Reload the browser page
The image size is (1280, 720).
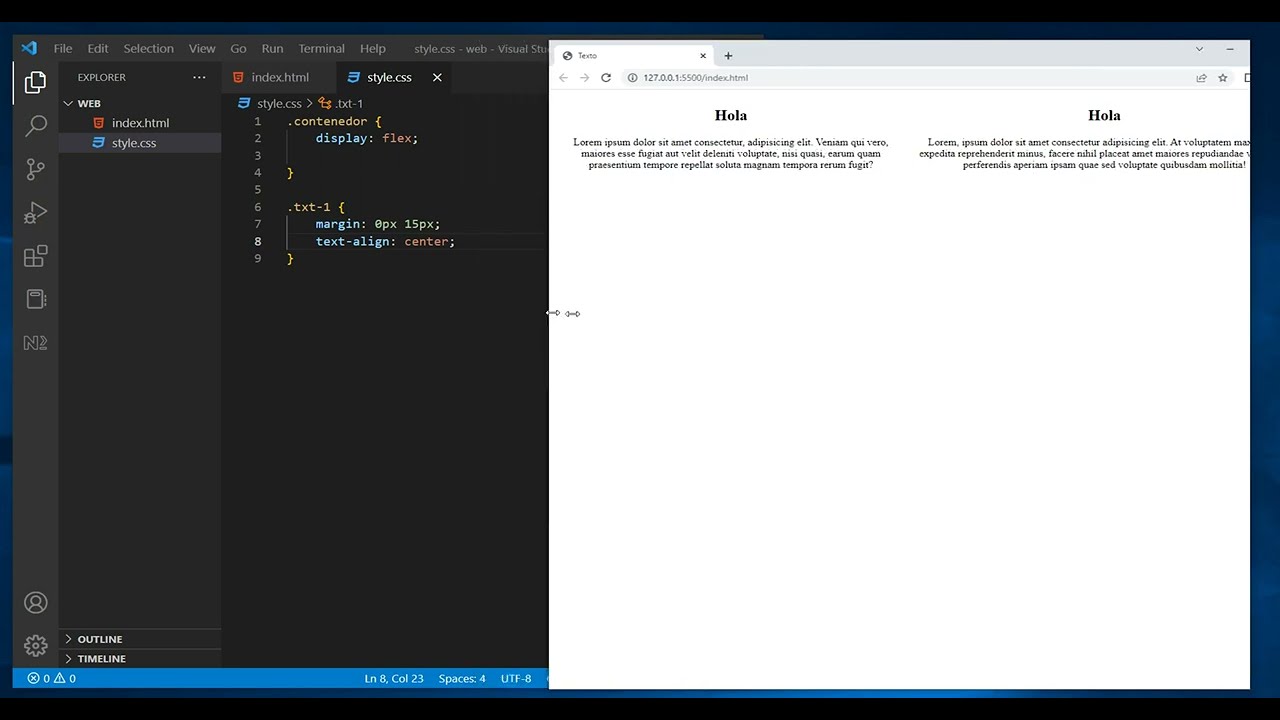pyautogui.click(x=606, y=78)
